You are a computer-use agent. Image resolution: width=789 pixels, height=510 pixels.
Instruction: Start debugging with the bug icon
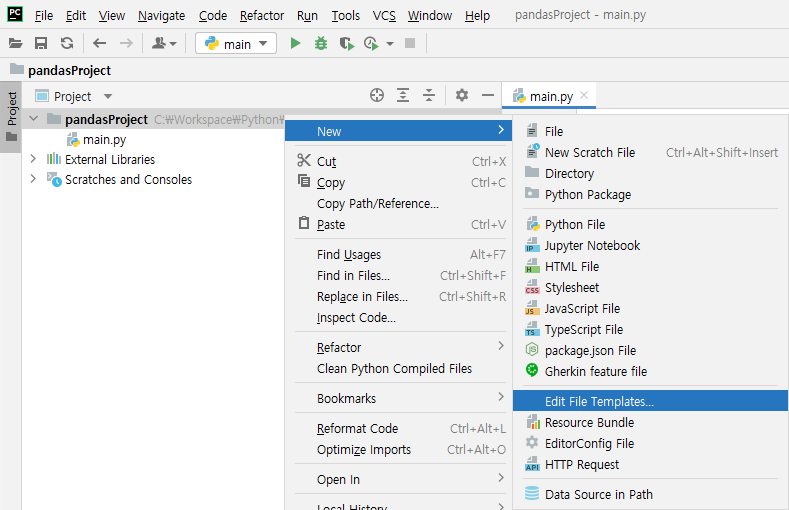(321, 44)
